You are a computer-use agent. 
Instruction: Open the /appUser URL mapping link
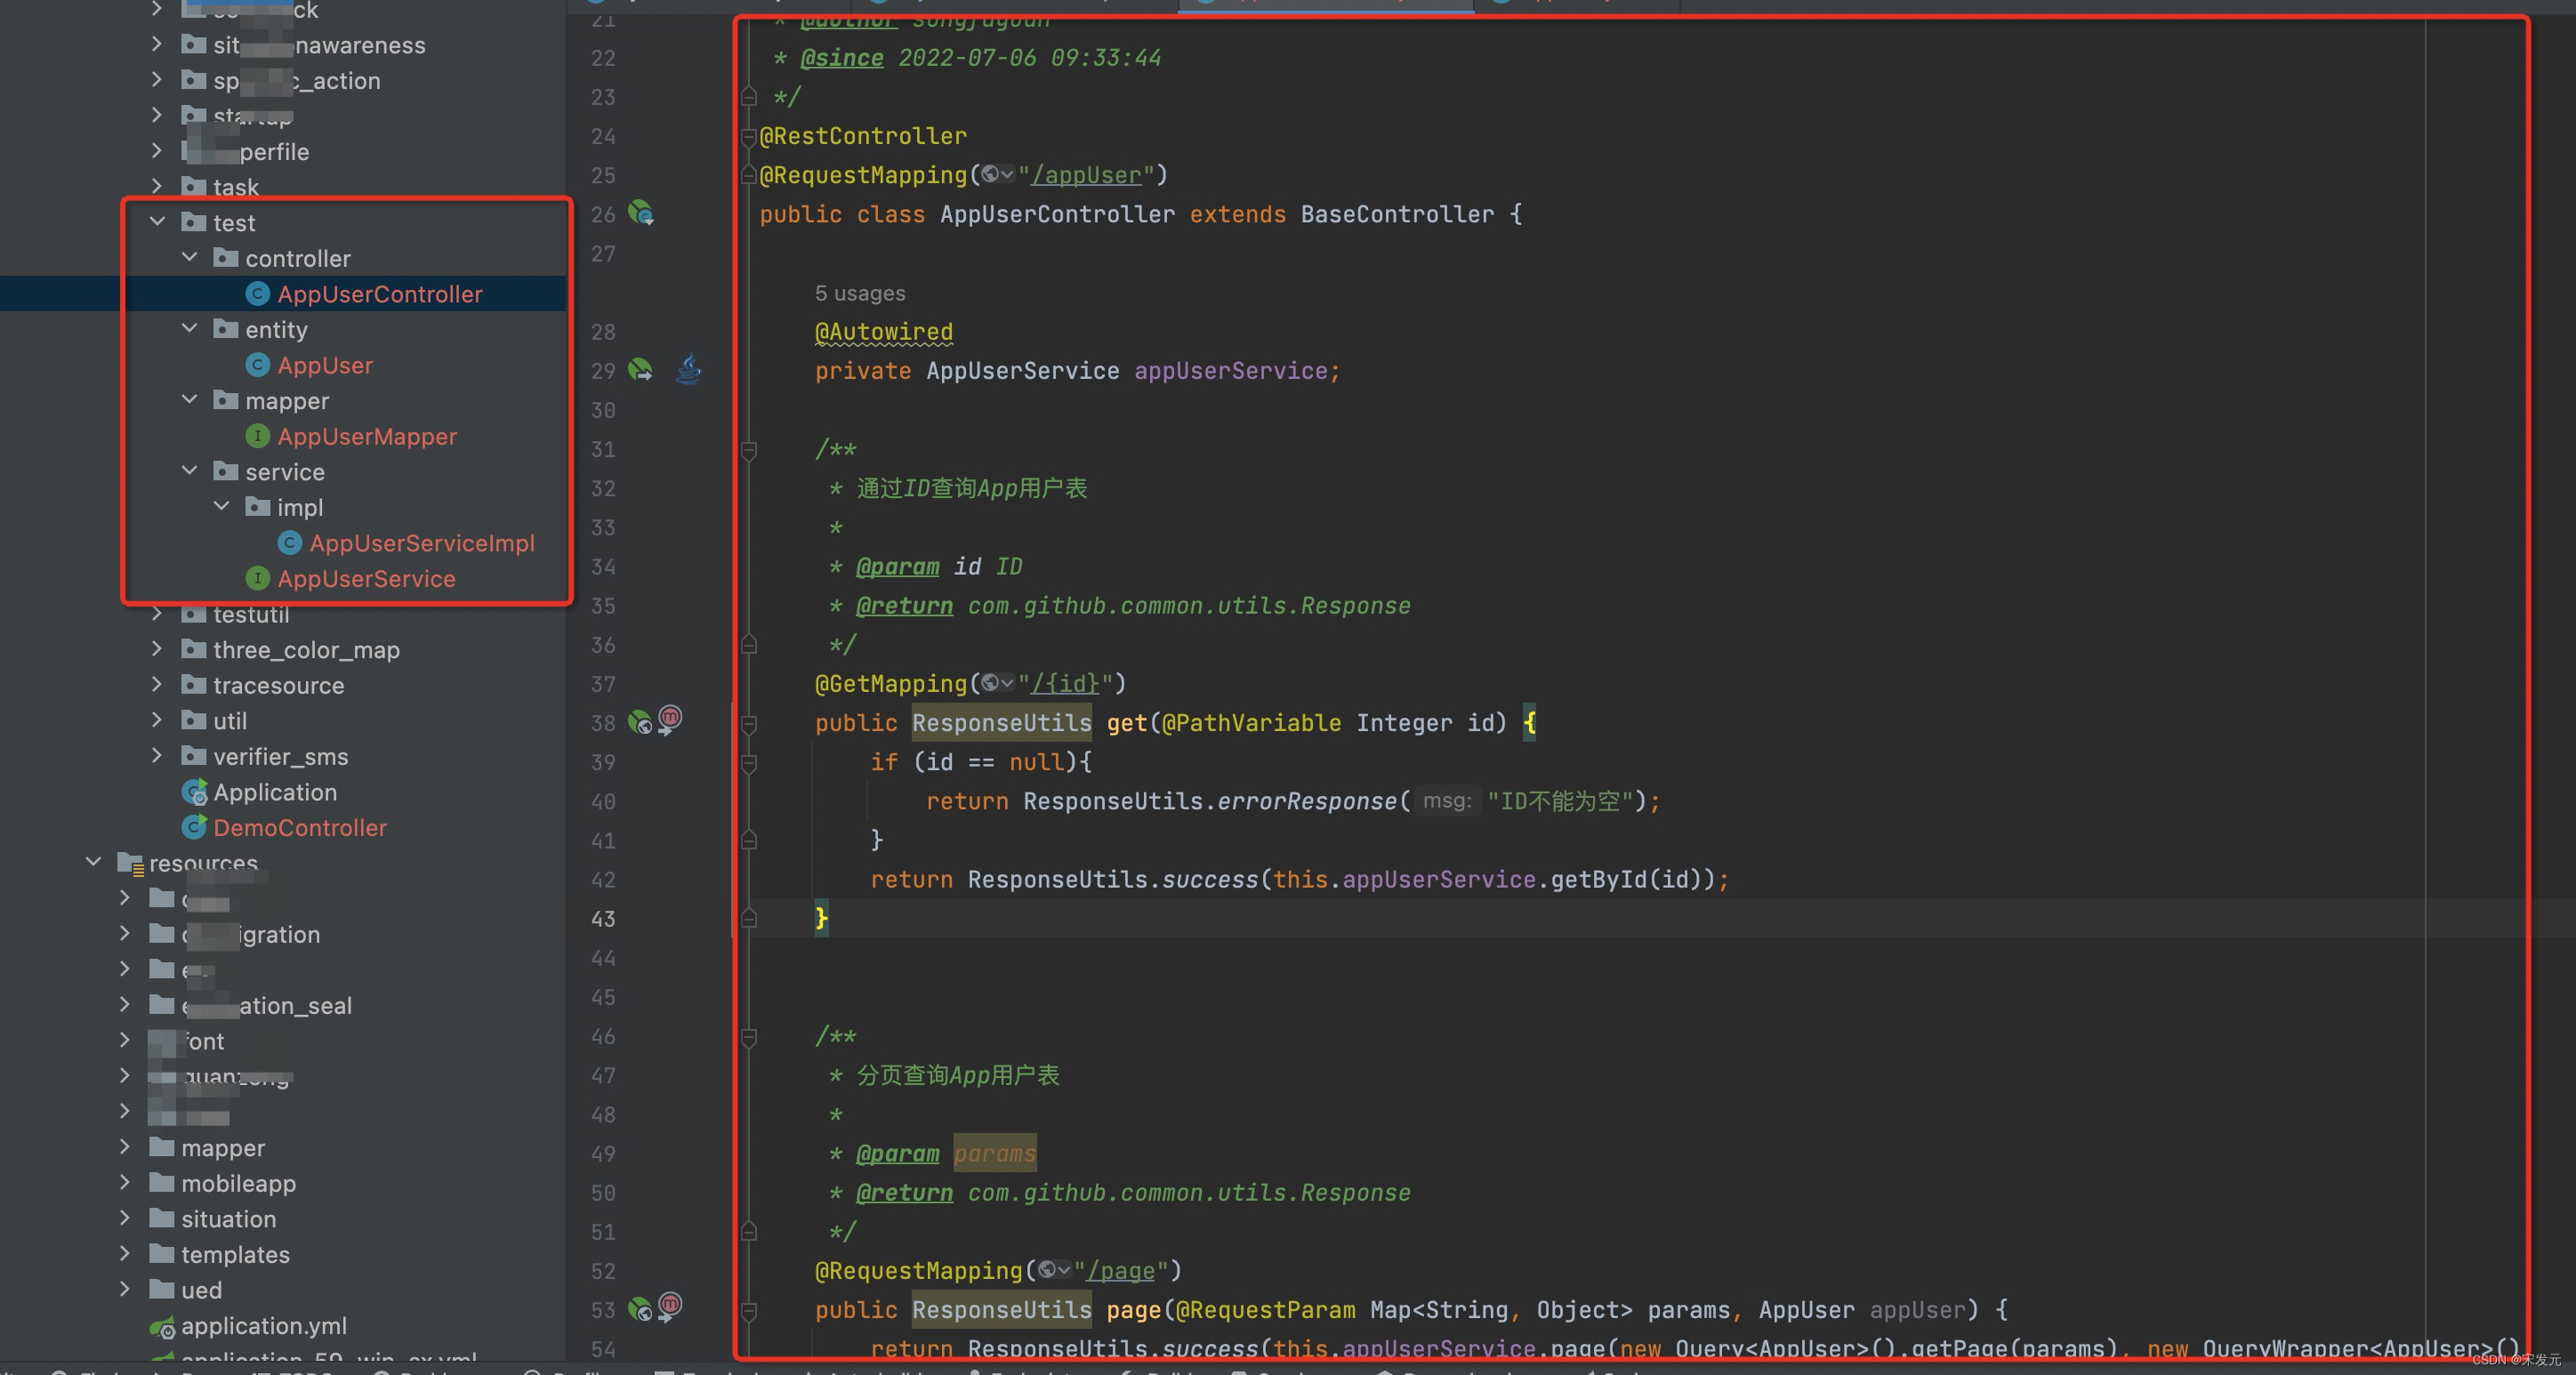click(x=1086, y=175)
